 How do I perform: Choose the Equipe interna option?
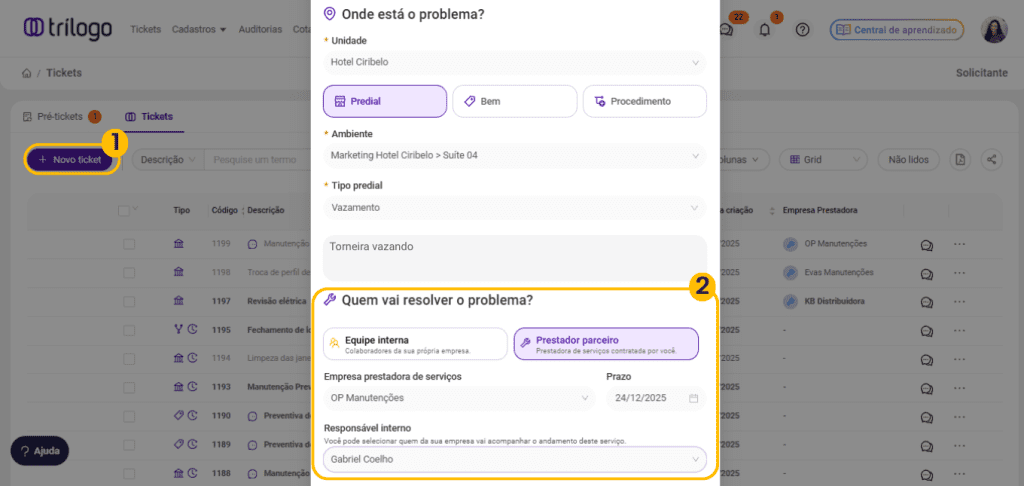415,344
